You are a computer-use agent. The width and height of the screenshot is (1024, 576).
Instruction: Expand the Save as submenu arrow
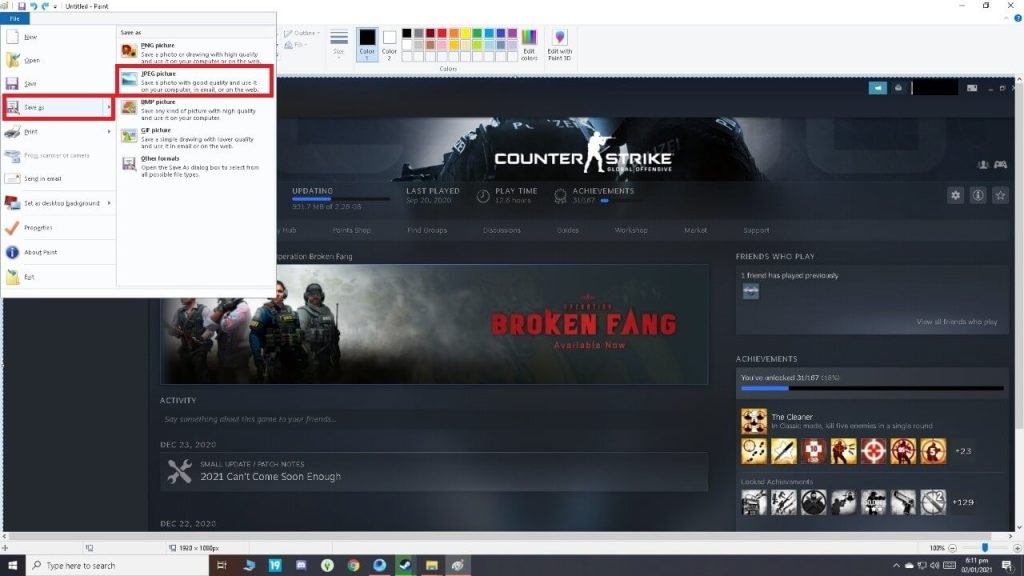click(109, 107)
